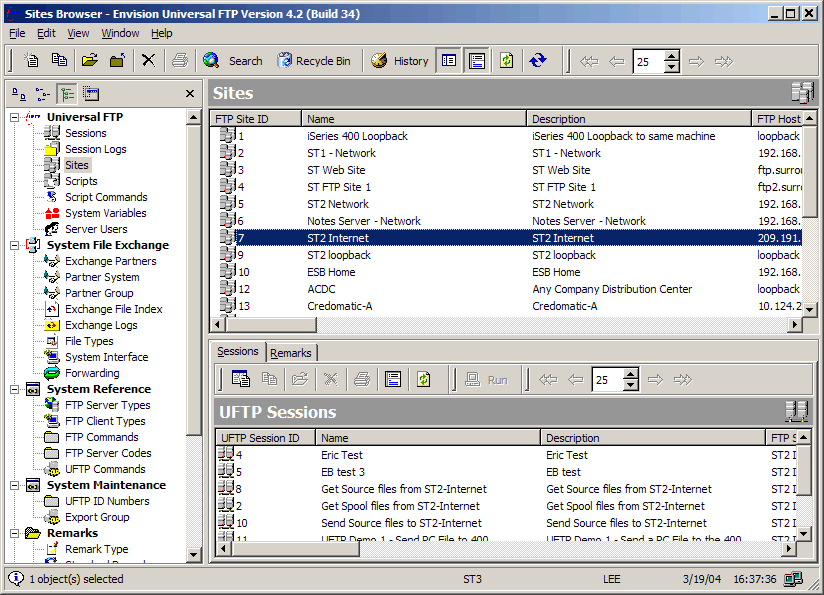Select Server Users in the tree
The image size is (824, 595).
(x=96, y=229)
